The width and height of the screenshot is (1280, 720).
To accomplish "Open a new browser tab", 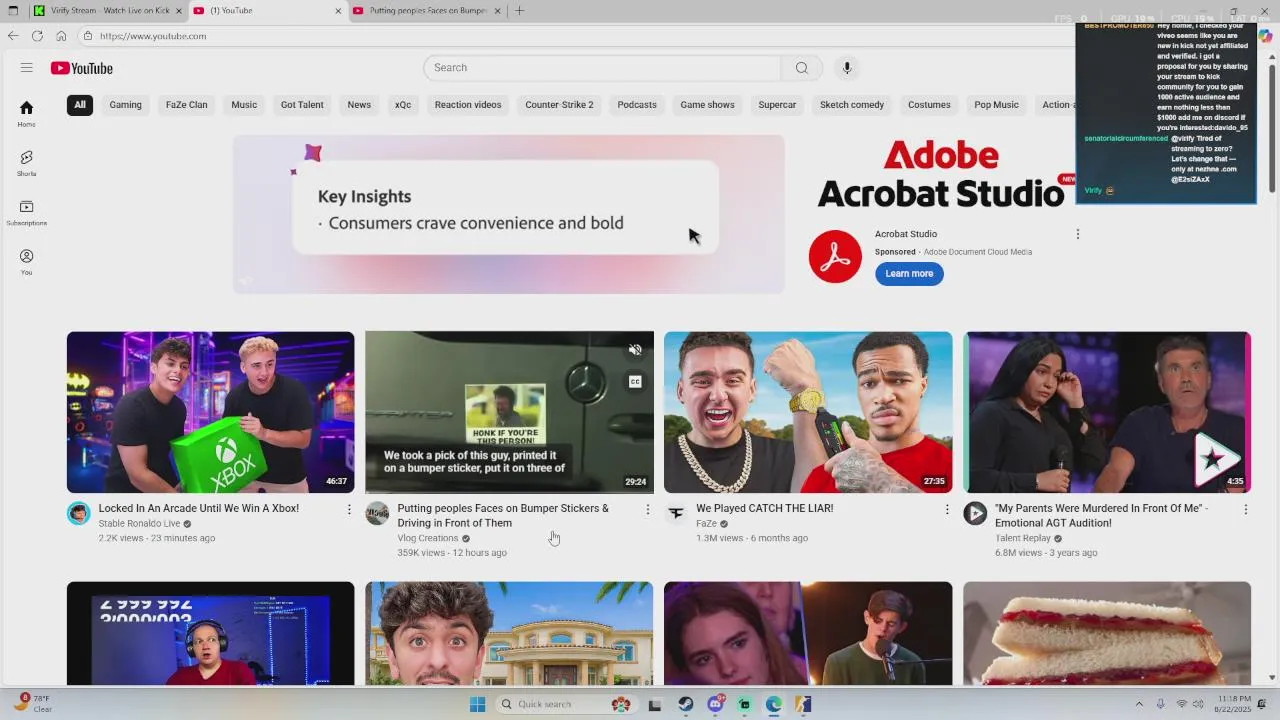I will [x=520, y=11].
